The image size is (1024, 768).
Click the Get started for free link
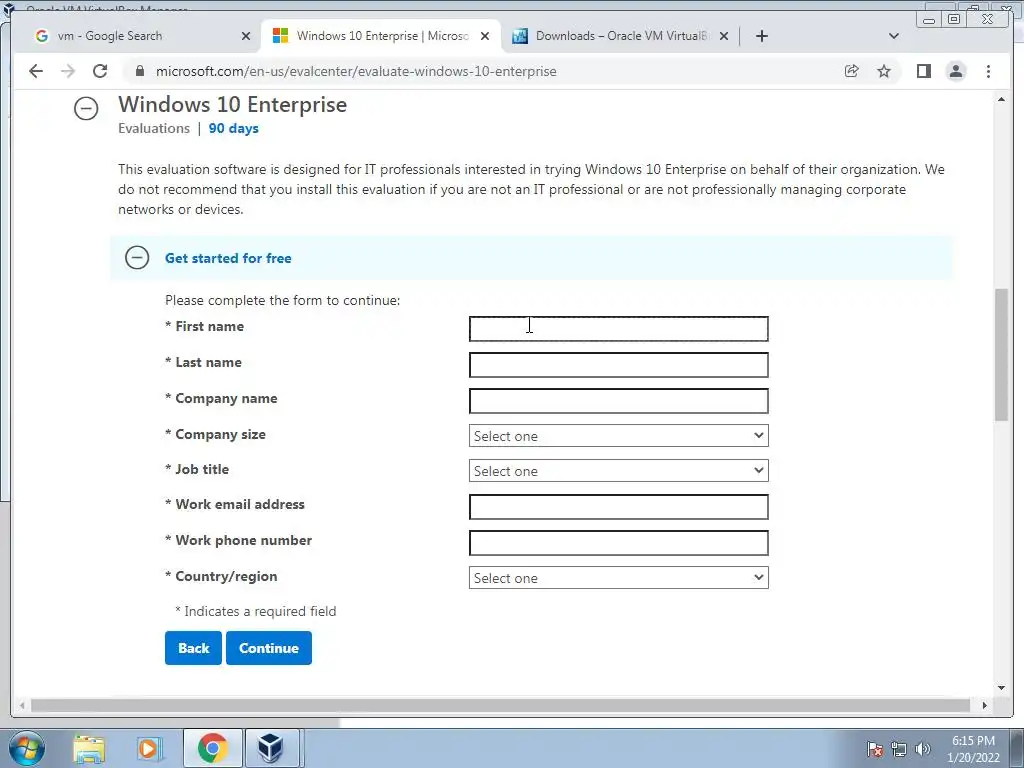tap(228, 258)
